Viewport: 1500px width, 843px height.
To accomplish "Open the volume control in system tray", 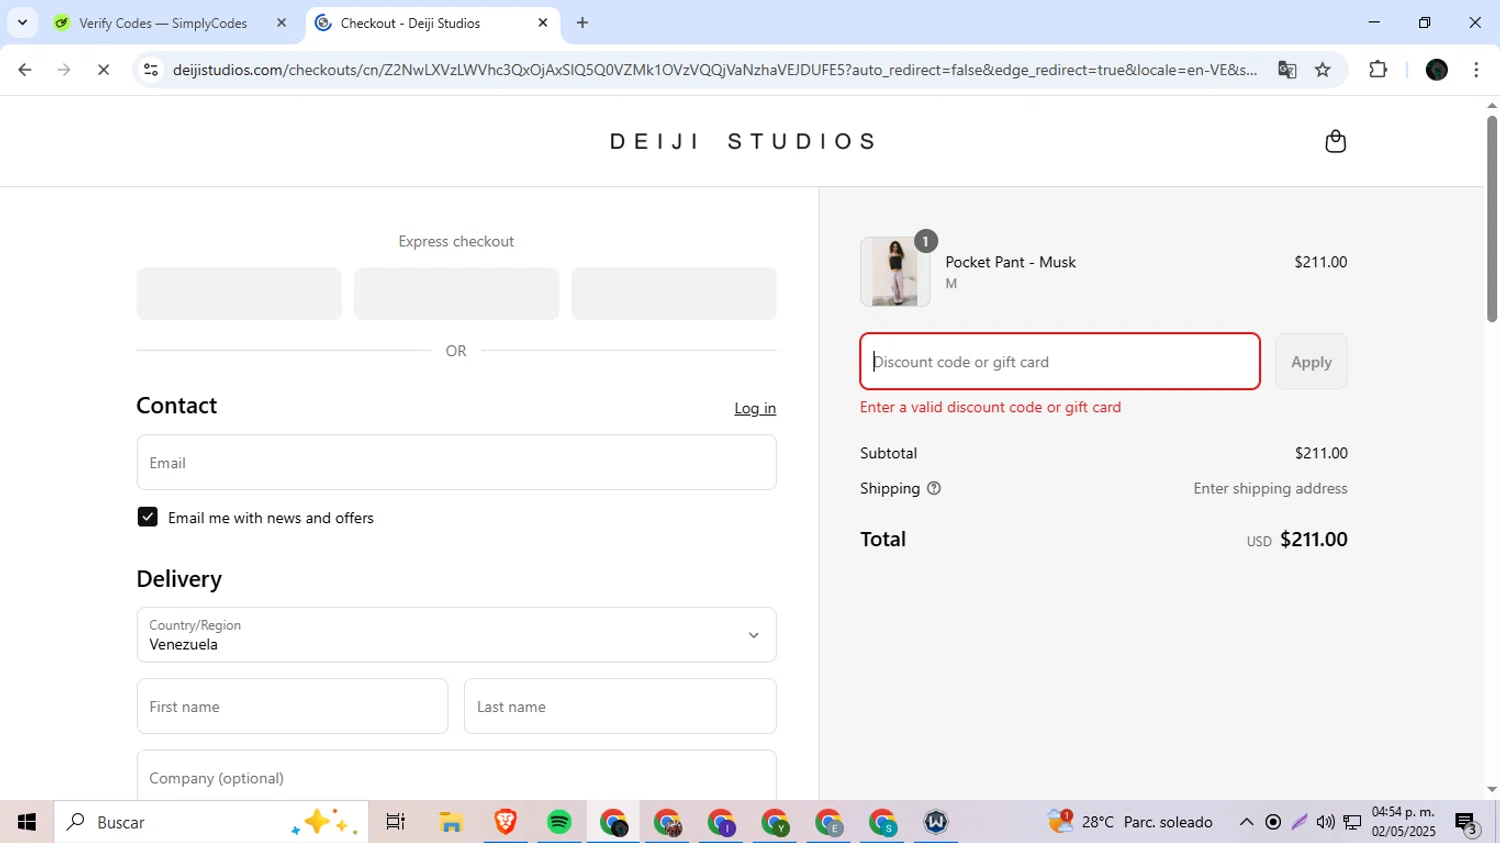I will point(1325,822).
